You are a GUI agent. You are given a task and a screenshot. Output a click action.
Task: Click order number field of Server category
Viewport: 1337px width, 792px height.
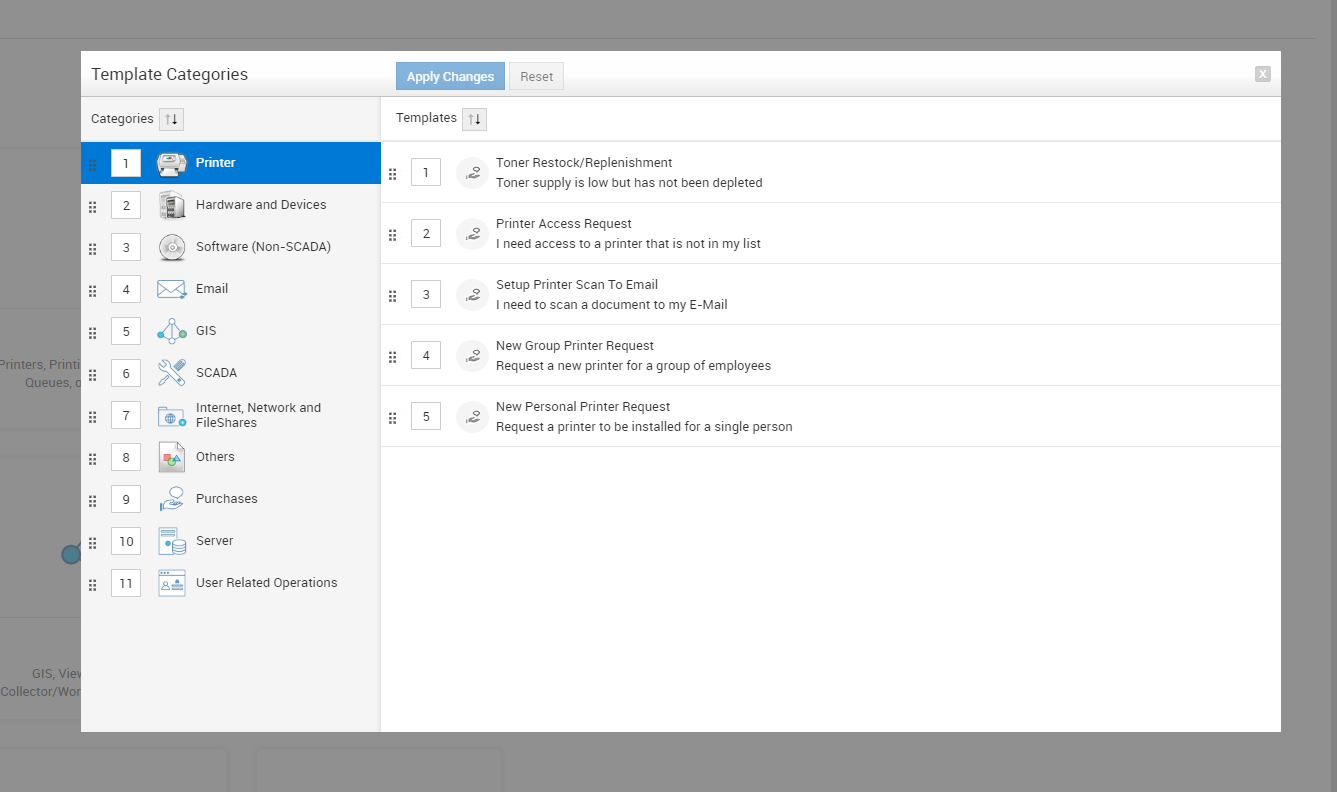pyautogui.click(x=126, y=541)
